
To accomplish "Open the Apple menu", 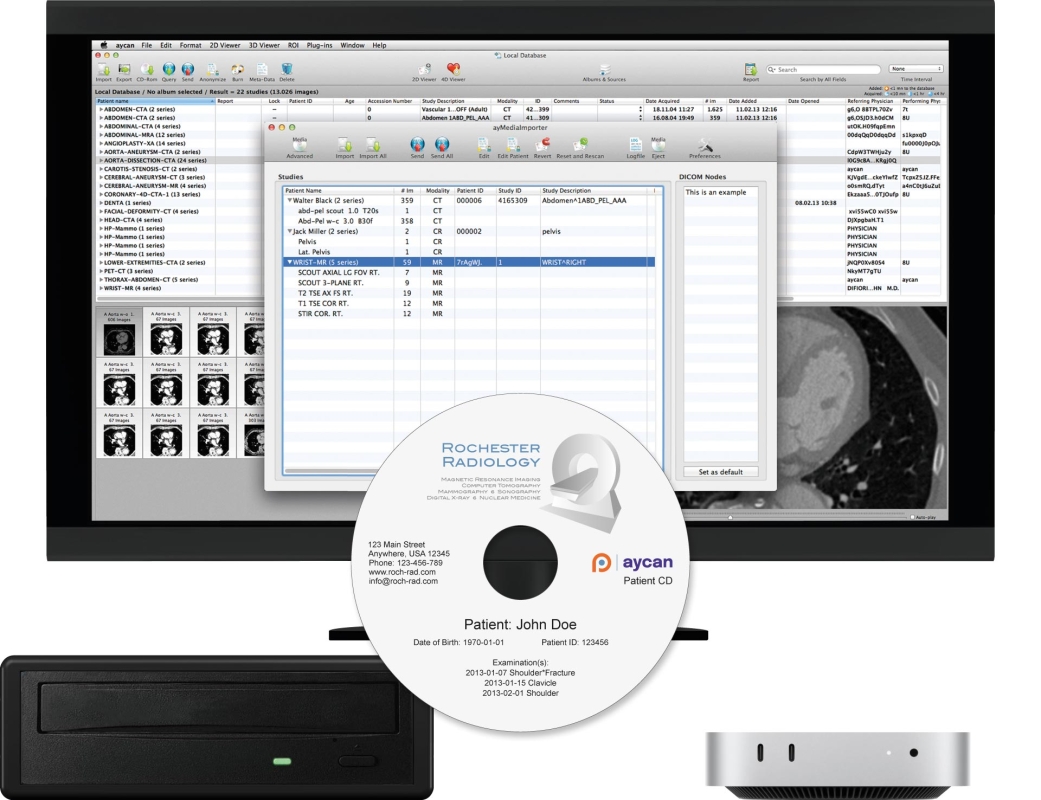I will pos(104,45).
